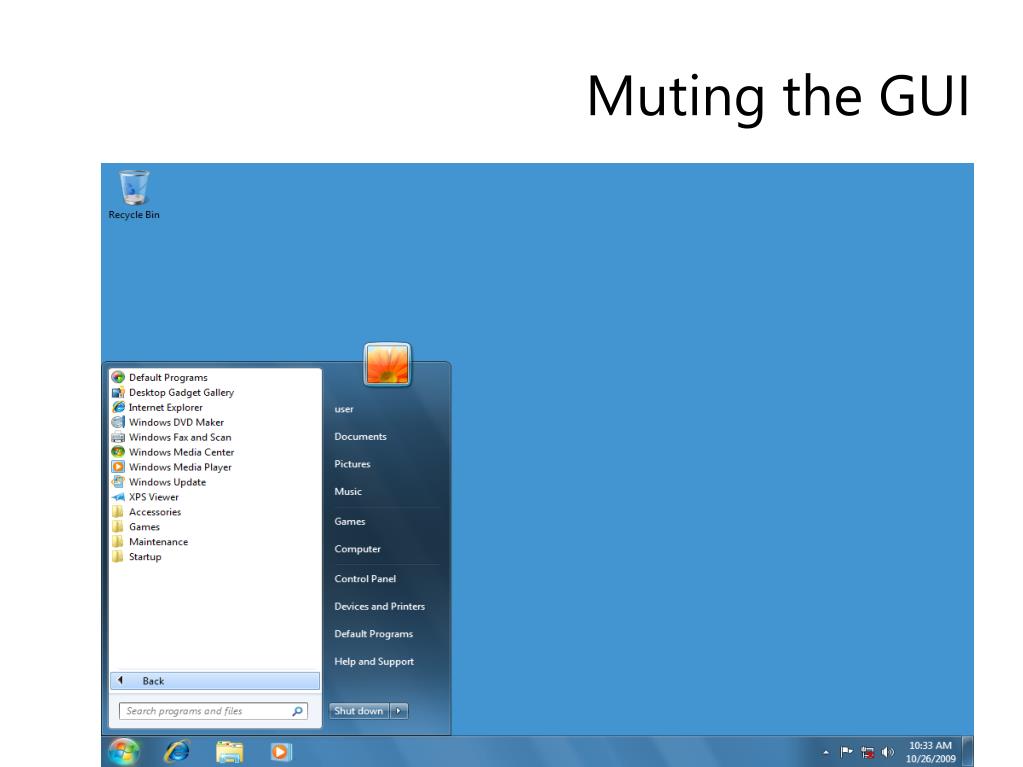
Task: Click the Windows Media Center icon
Action: [118, 452]
